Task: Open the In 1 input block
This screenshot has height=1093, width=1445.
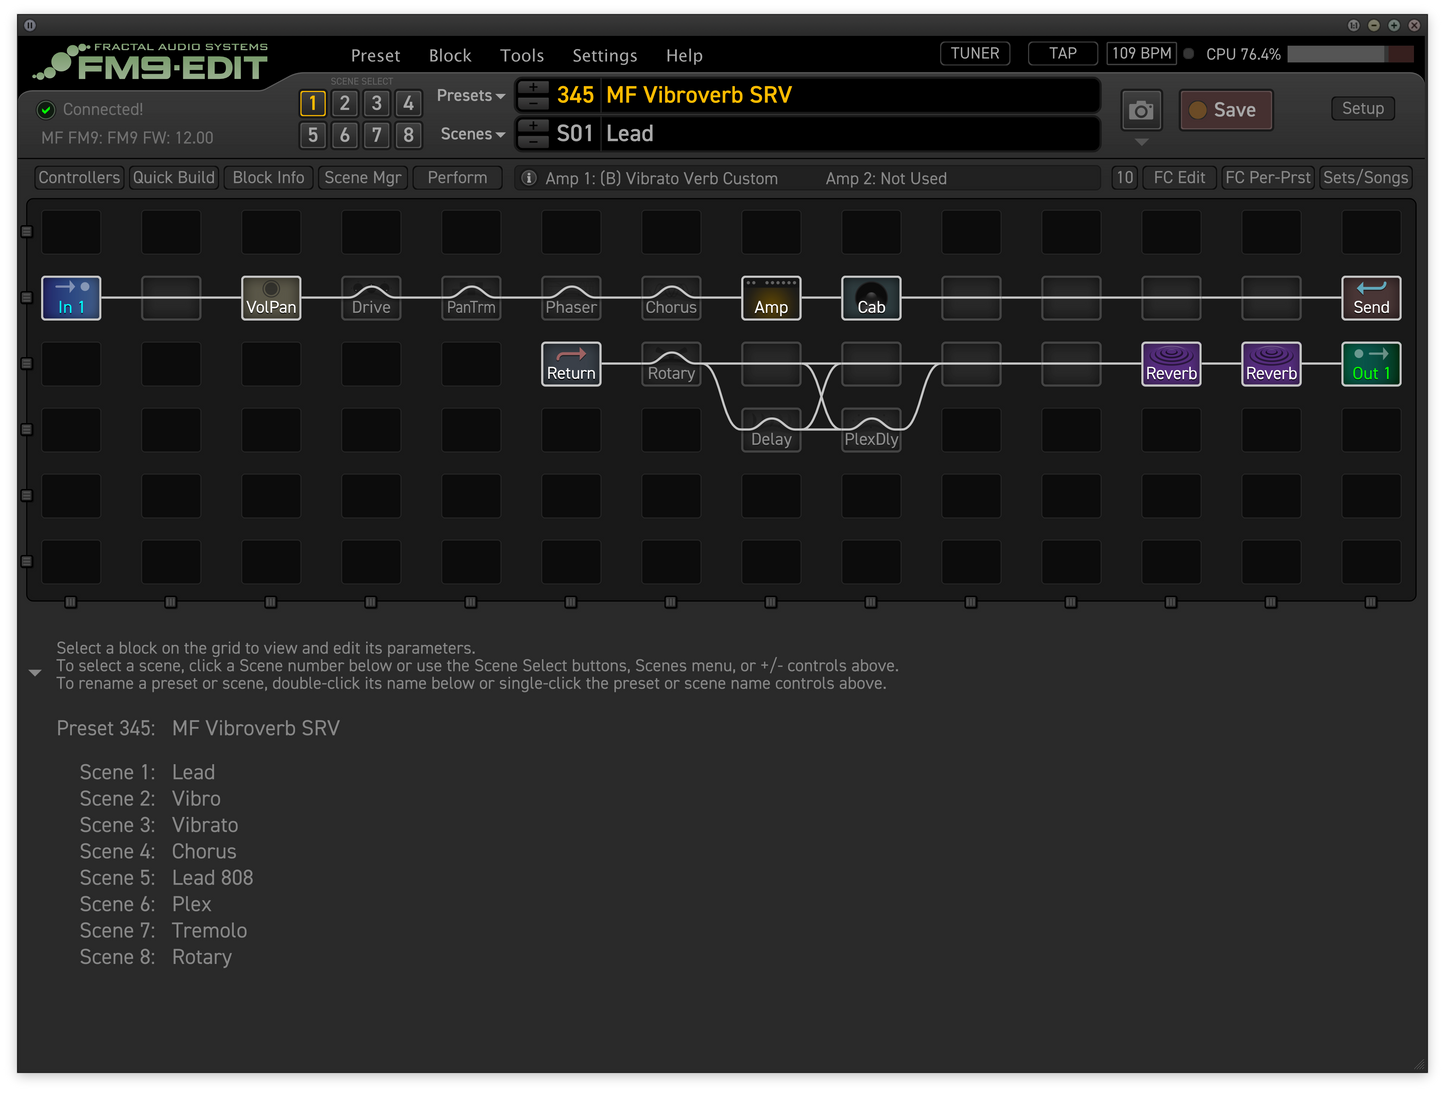Action: [x=71, y=298]
